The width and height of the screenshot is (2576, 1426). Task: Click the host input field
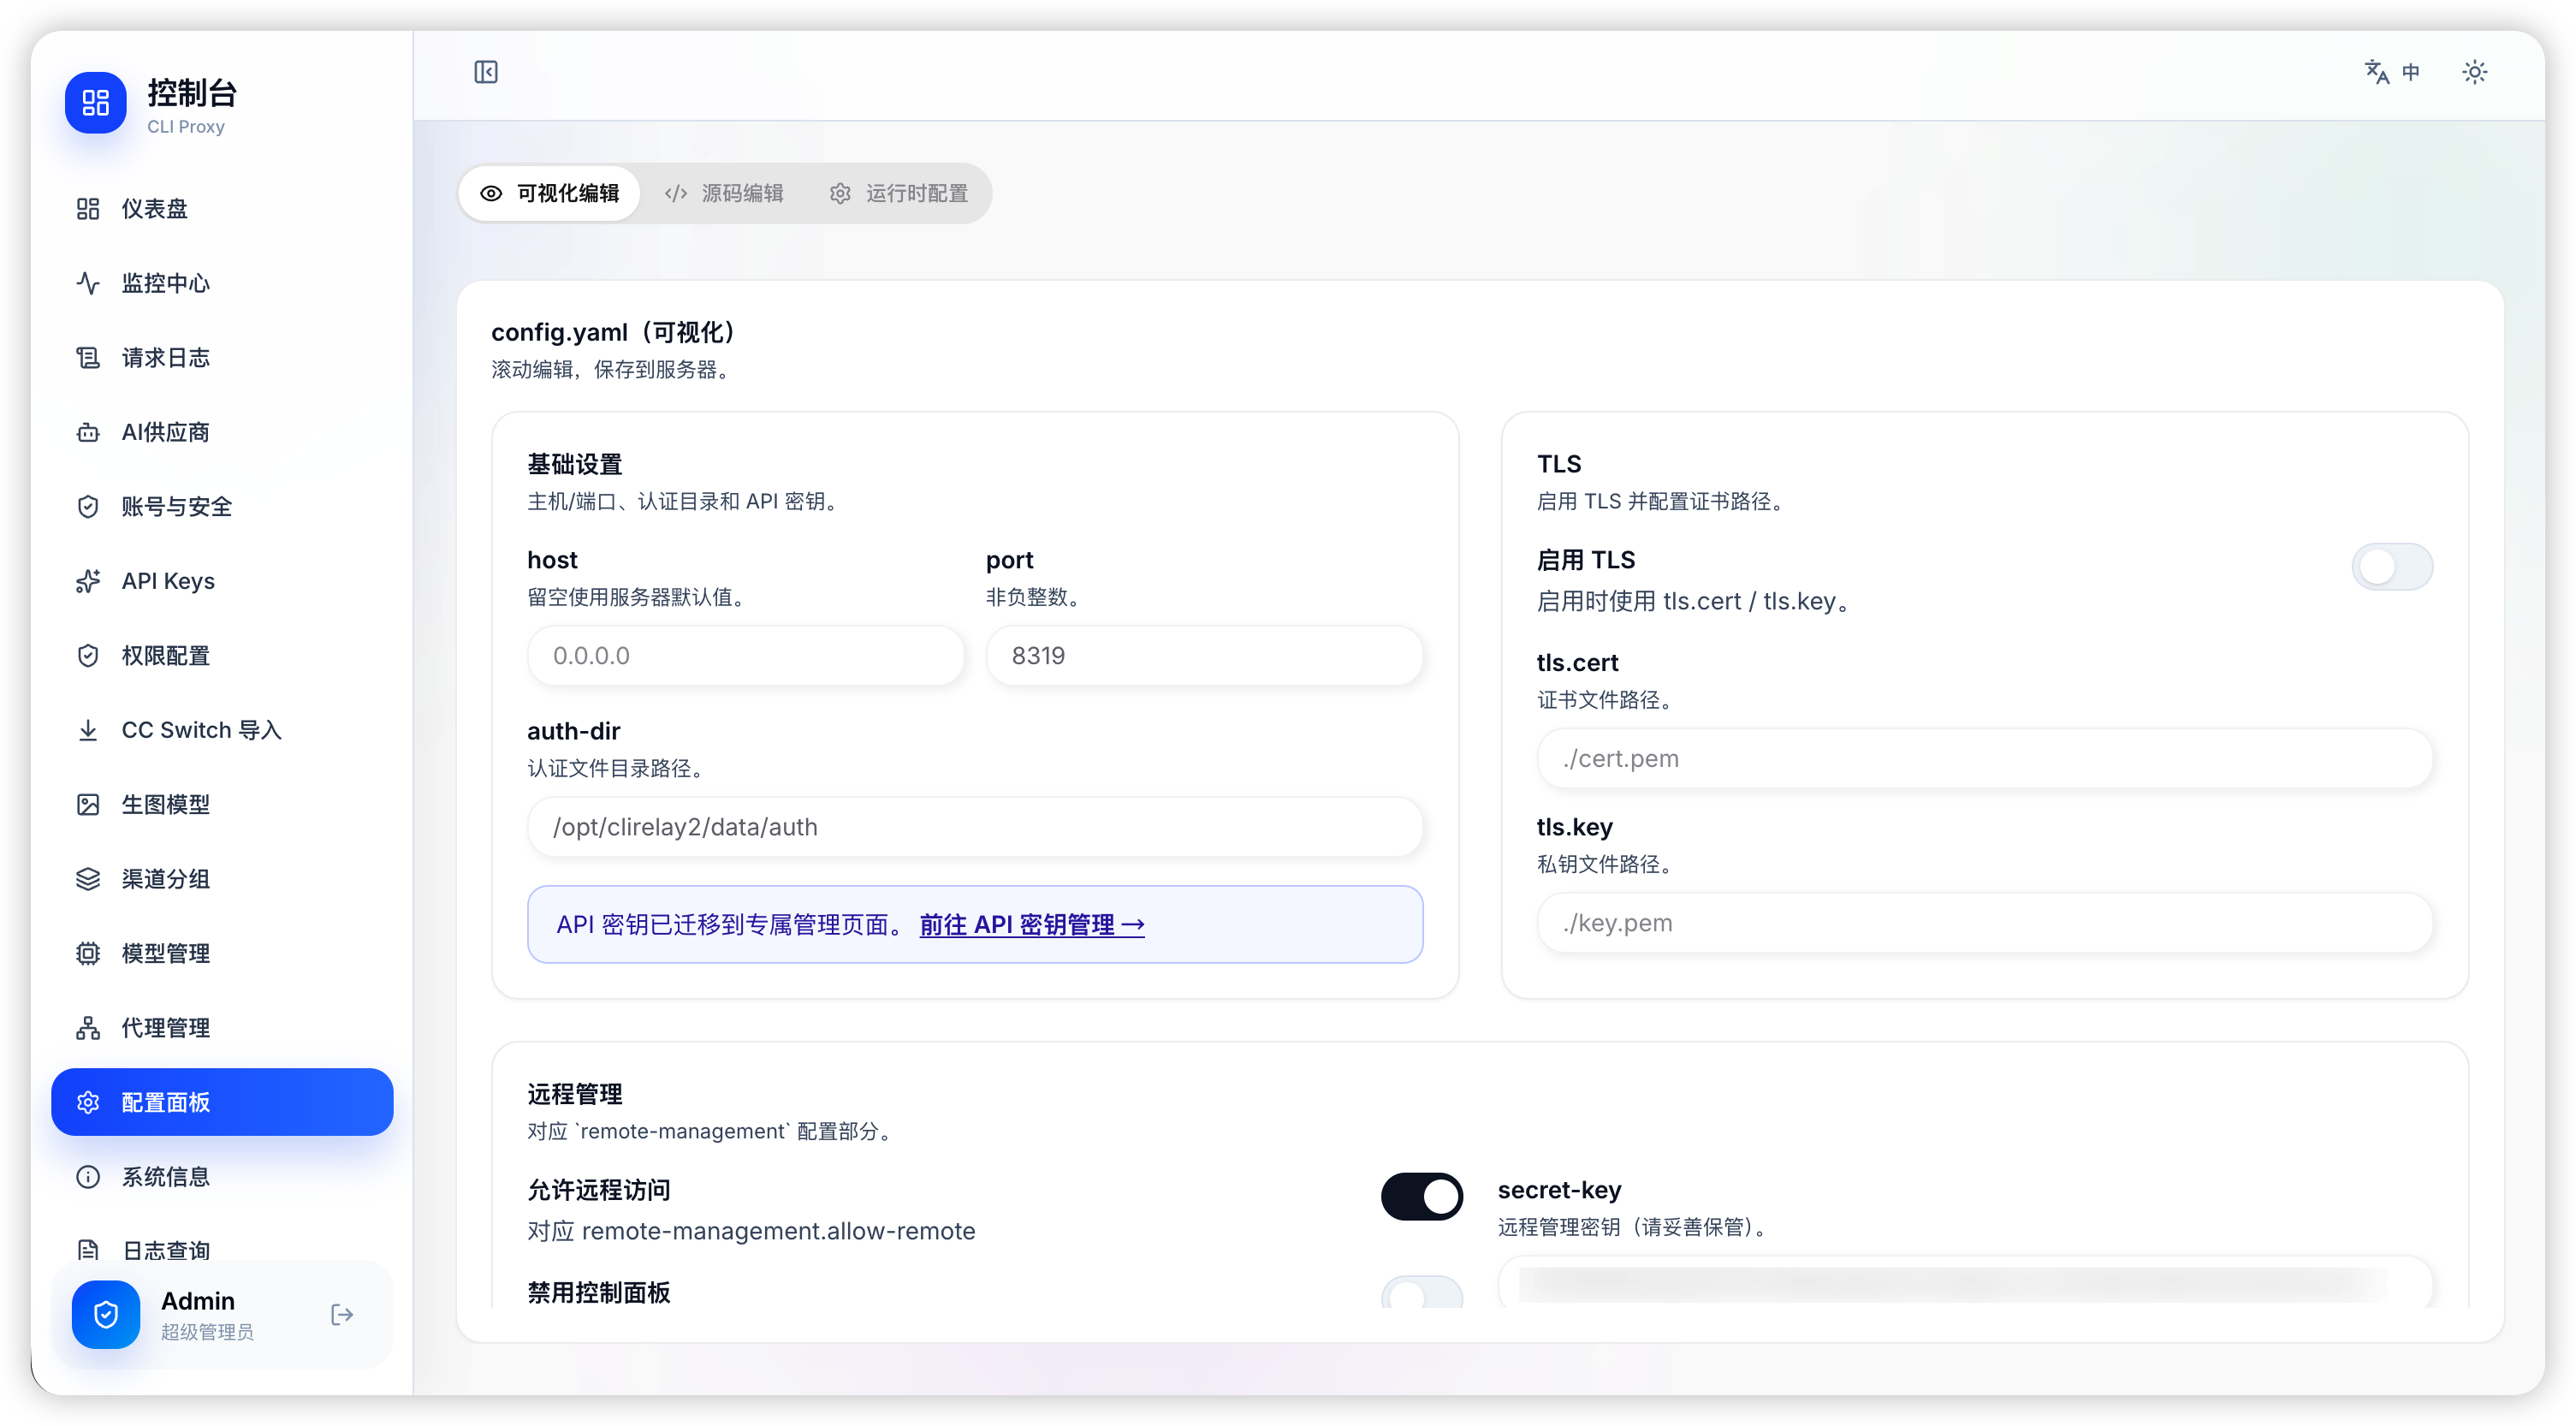coord(745,655)
